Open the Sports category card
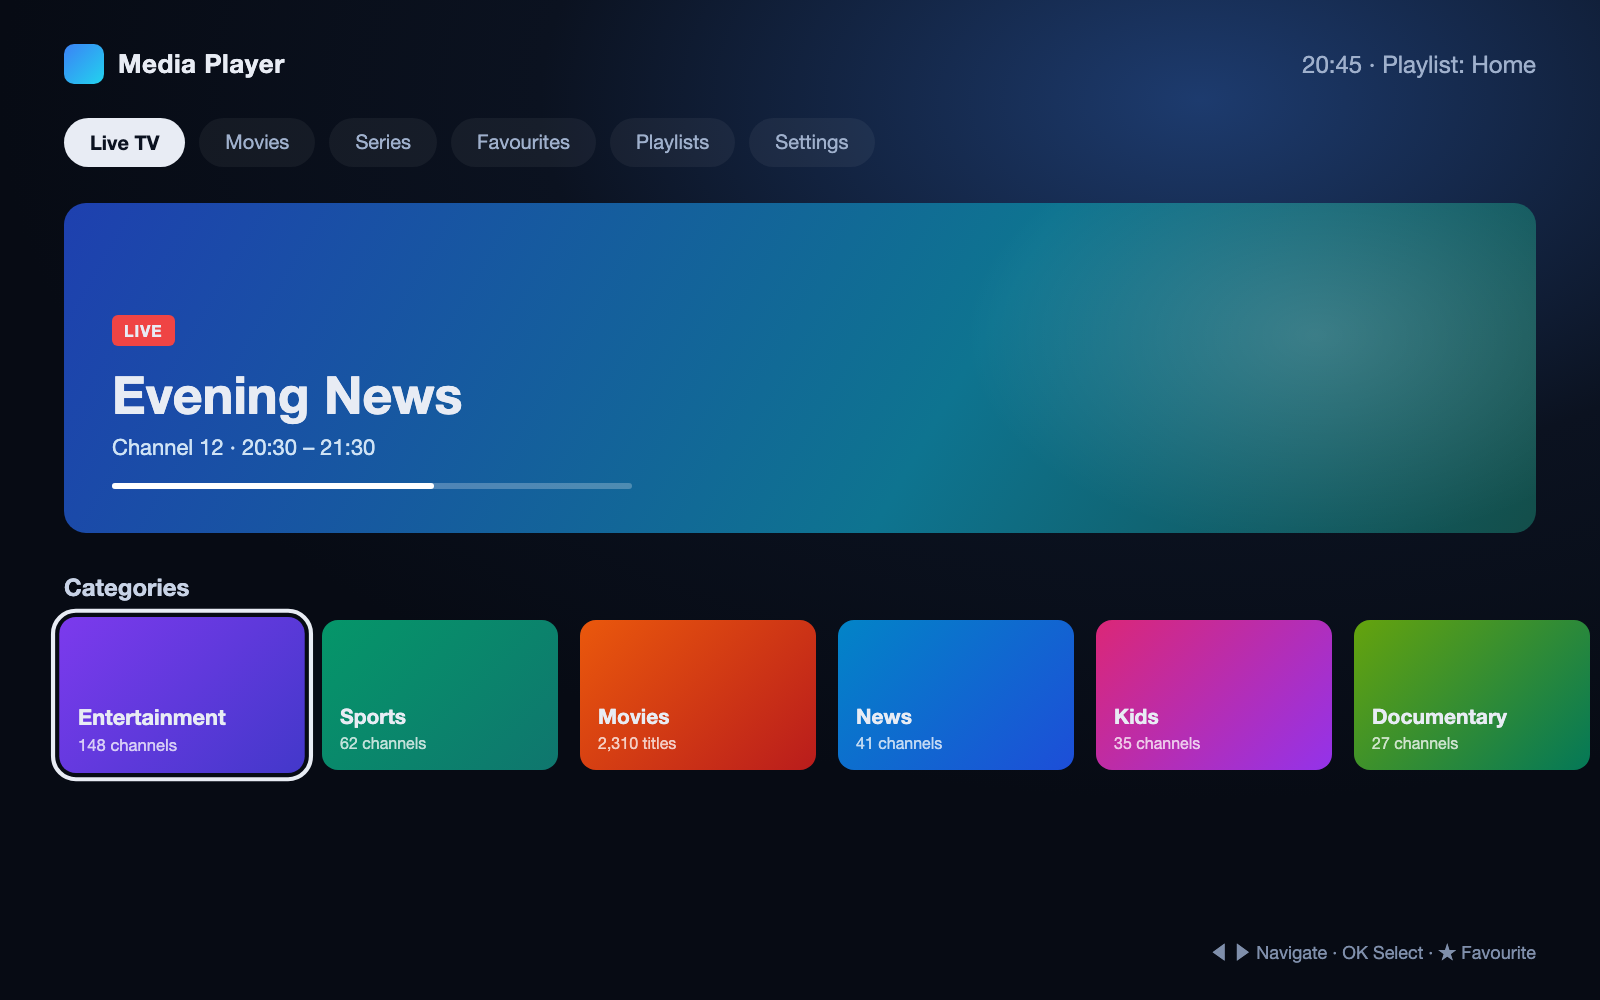This screenshot has width=1600, height=1000. click(x=440, y=695)
